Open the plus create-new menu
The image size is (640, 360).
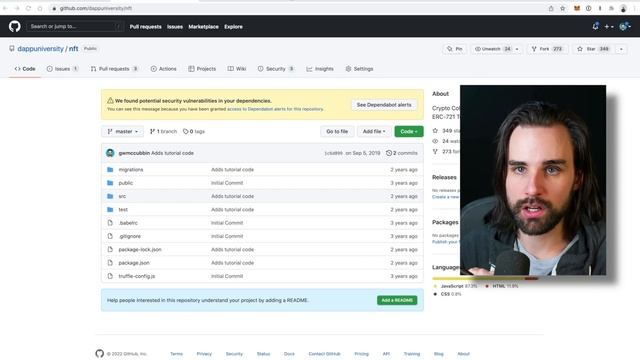point(609,27)
